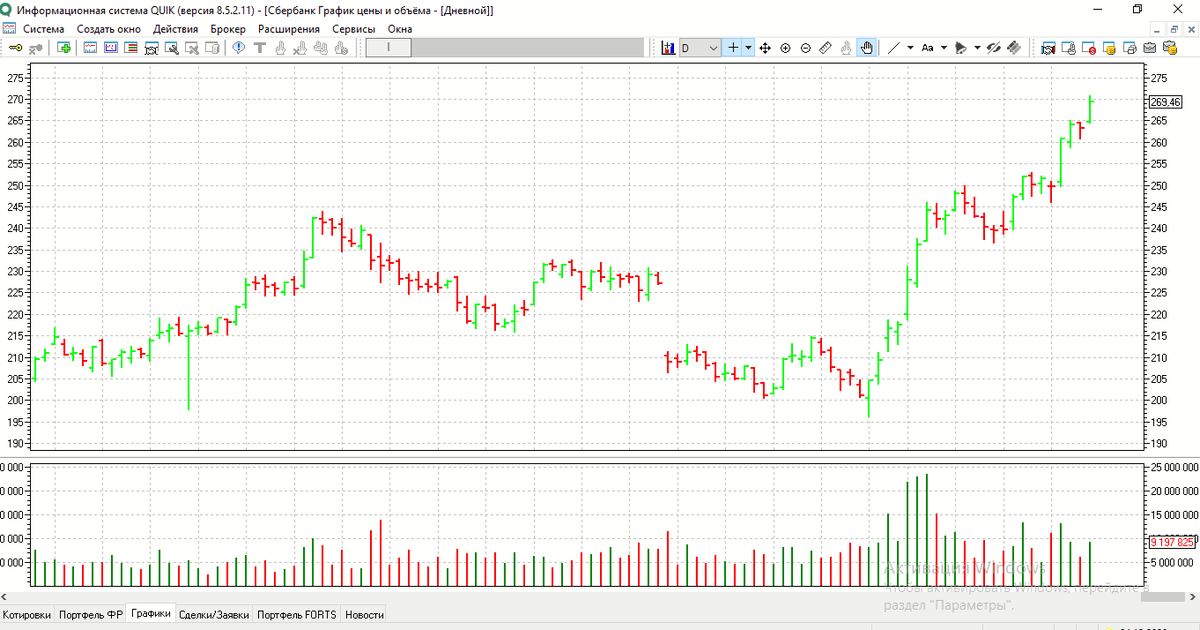Select the Графики tab
The image size is (1200, 630).
150,613
